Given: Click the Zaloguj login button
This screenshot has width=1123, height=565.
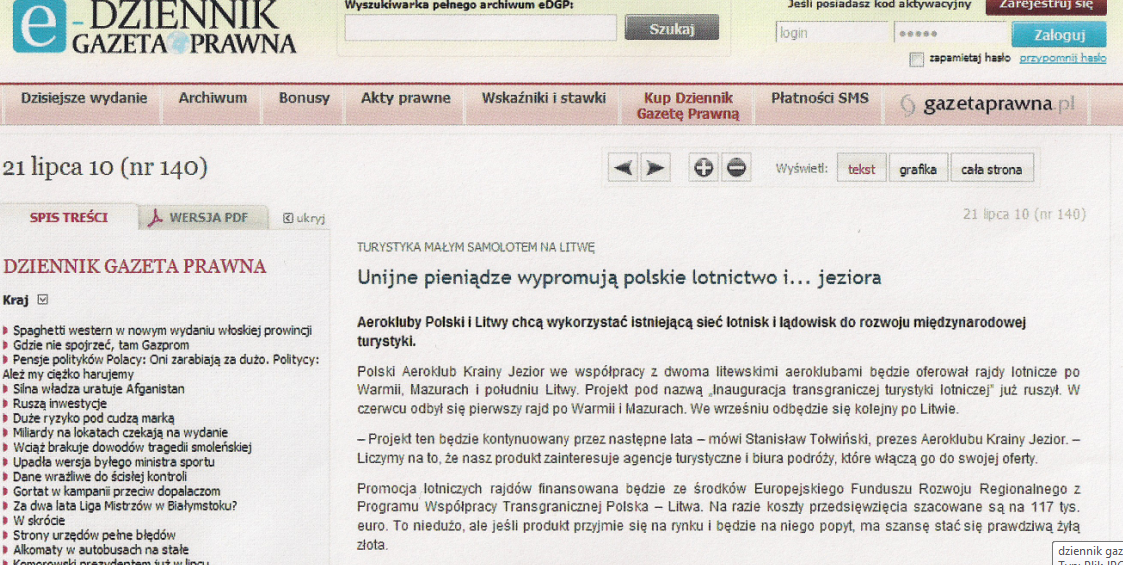Looking at the screenshot, I should coord(1058,35).
